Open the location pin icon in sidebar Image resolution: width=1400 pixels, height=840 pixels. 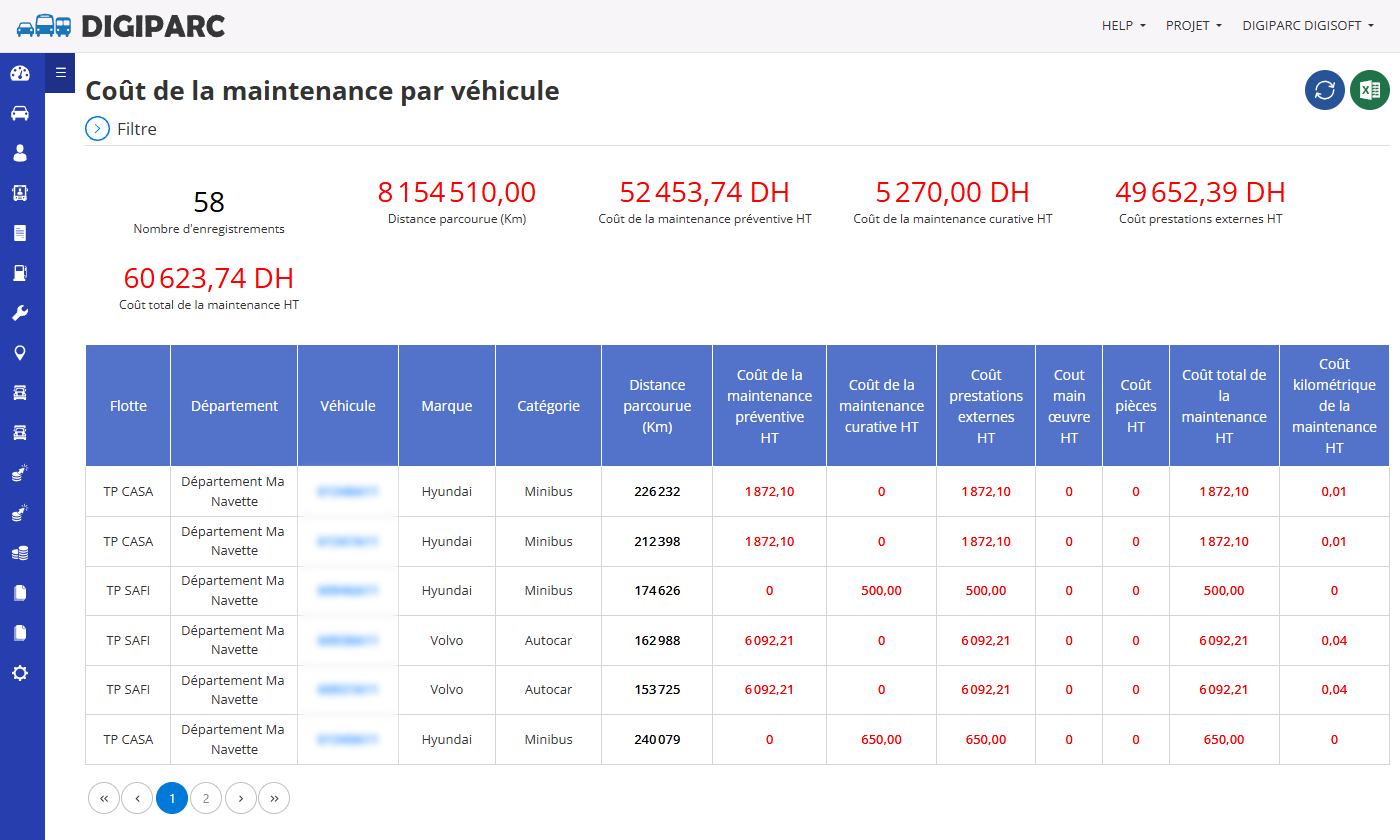[20, 353]
